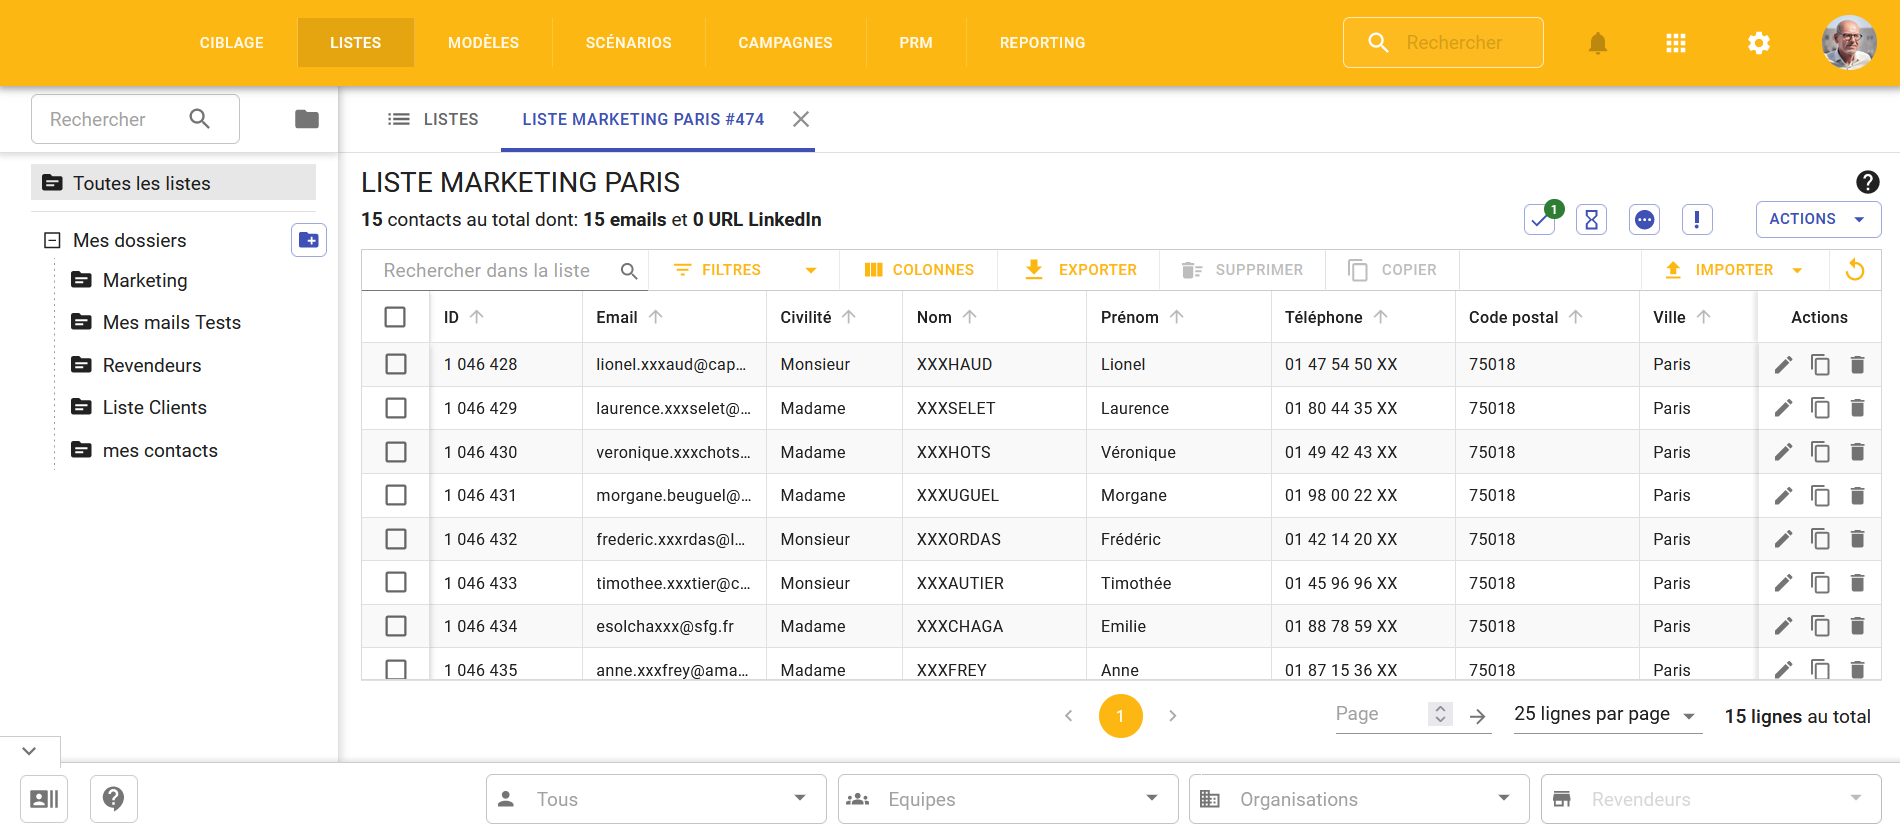The image size is (1900, 826).
Task: Refresh the list with reload icon
Action: [1855, 270]
